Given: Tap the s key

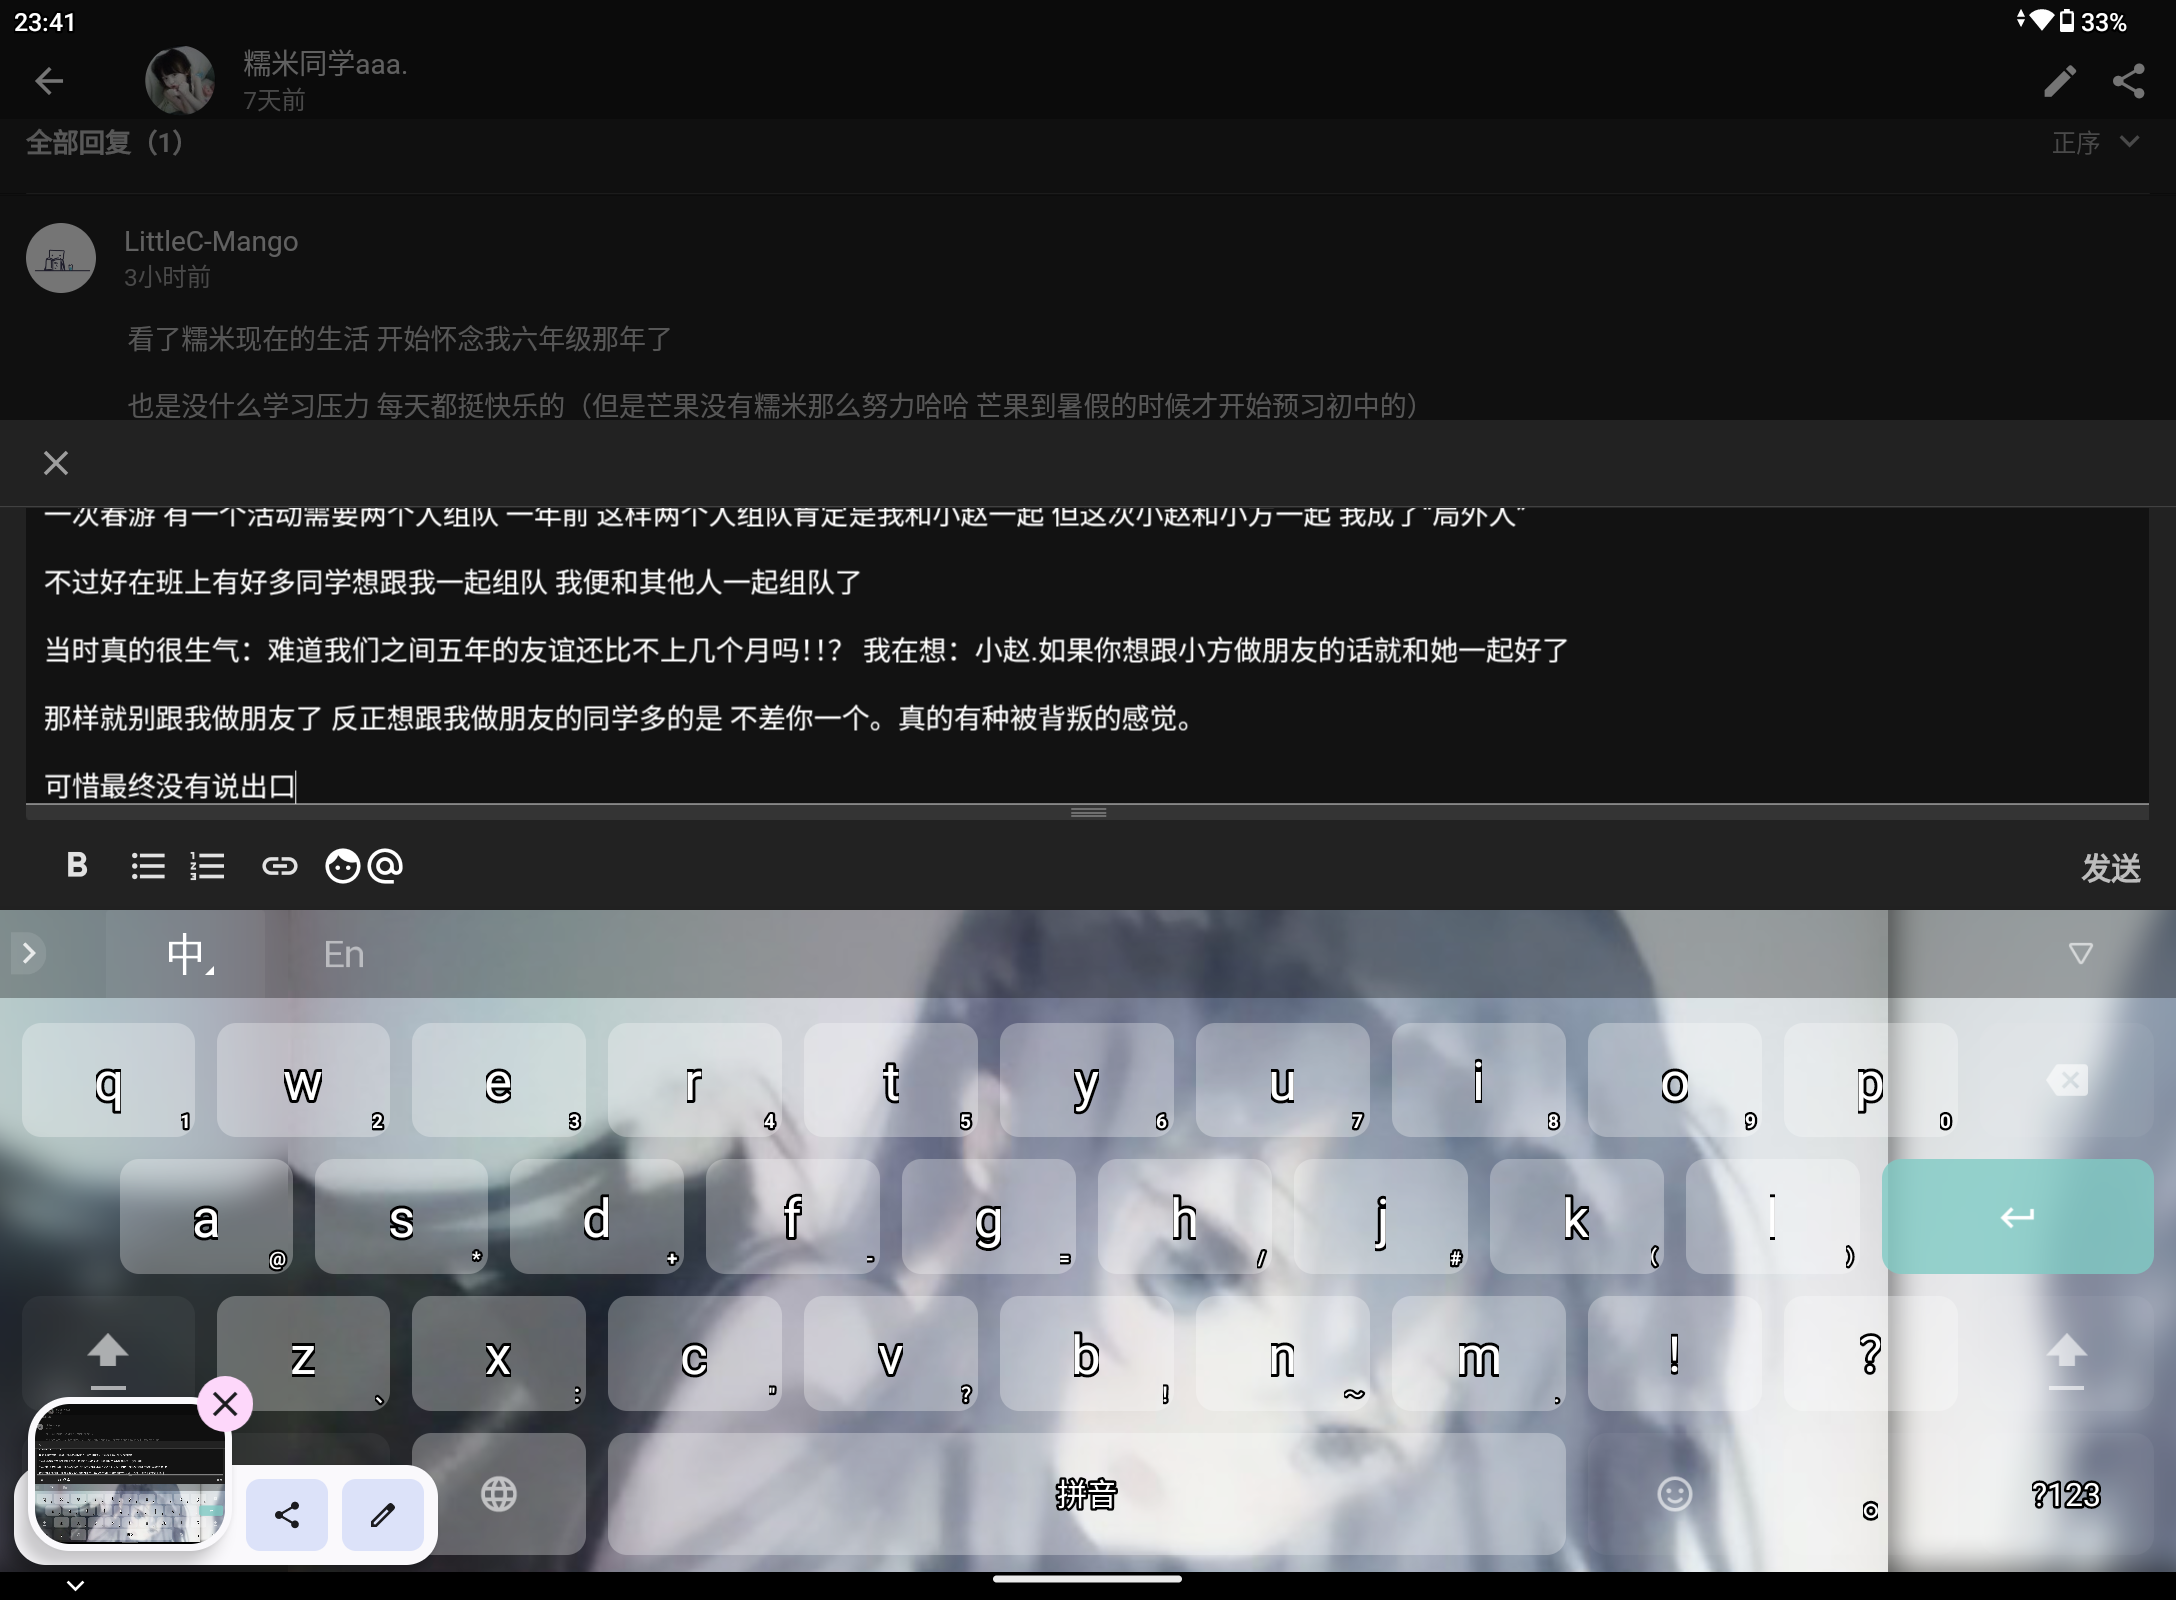Looking at the screenshot, I should coord(401,1217).
